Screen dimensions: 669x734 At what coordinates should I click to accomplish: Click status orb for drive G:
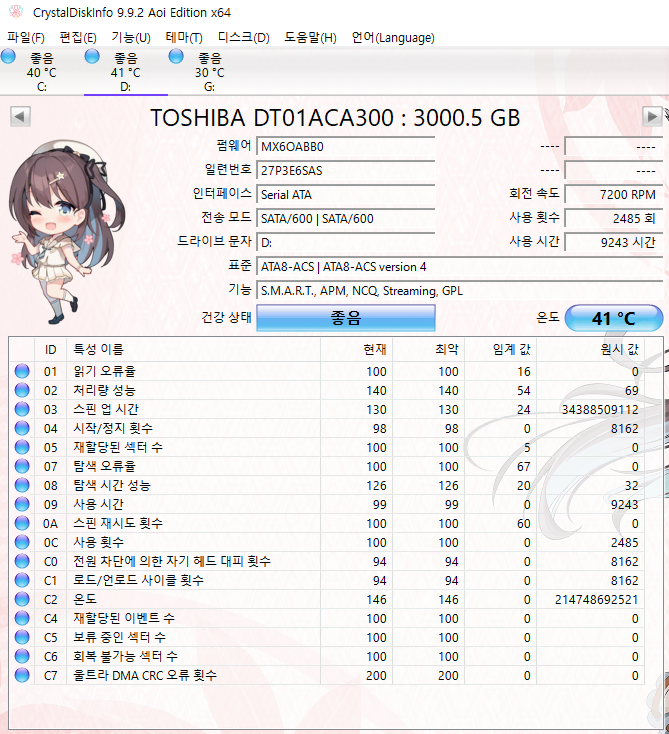point(176,56)
